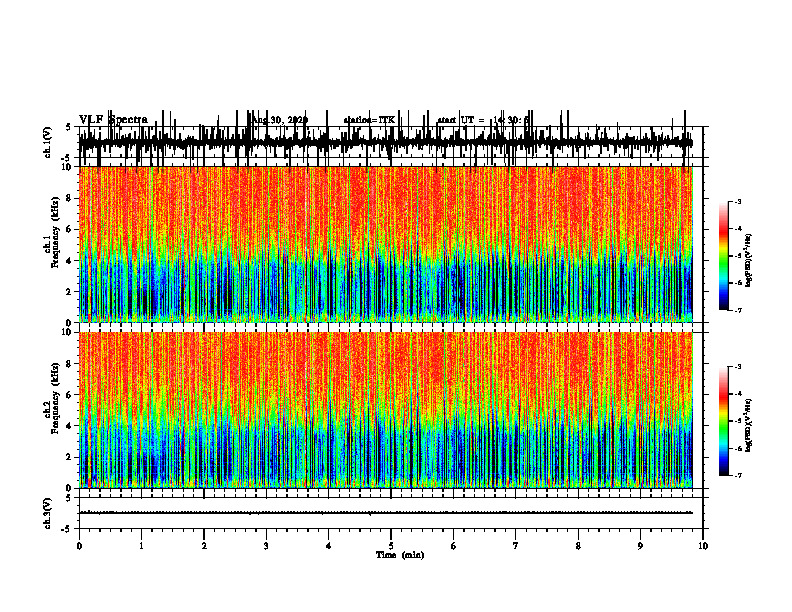Select the "start UT" time header text

[x=482, y=120]
